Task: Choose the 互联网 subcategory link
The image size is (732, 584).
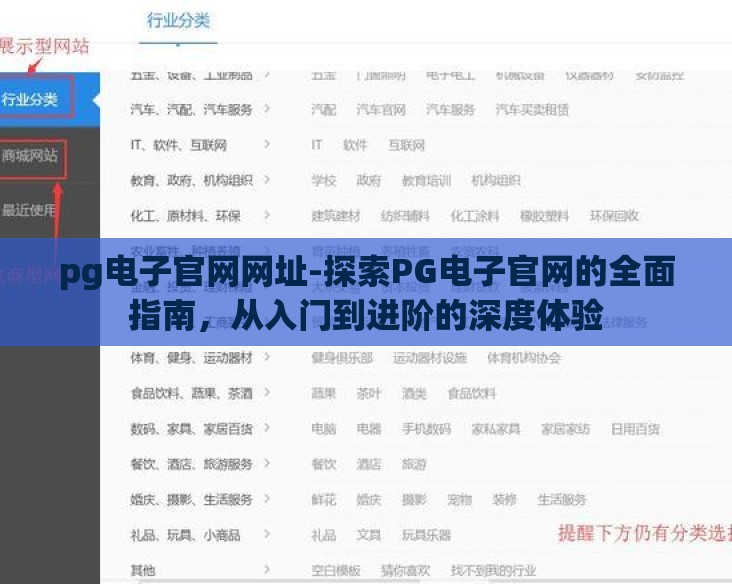Action: (407, 145)
